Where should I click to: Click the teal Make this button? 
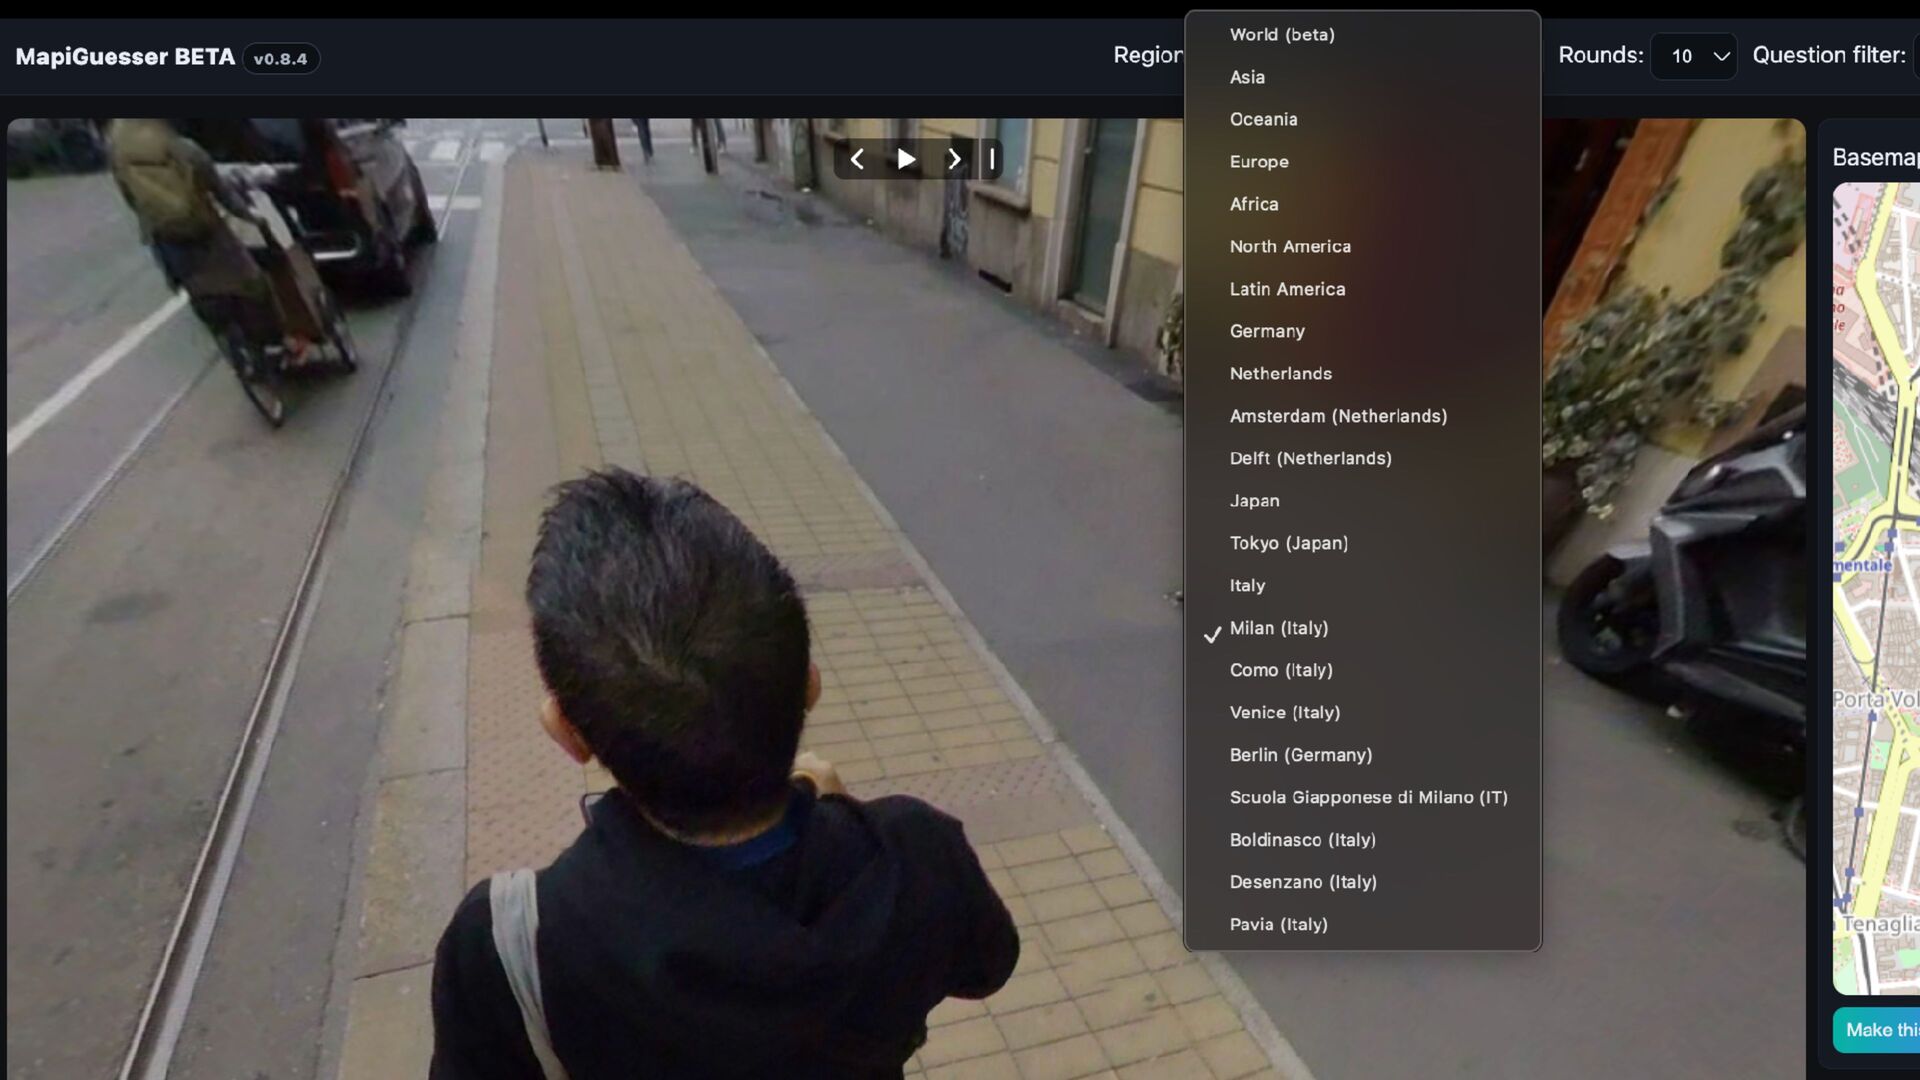point(1879,1030)
